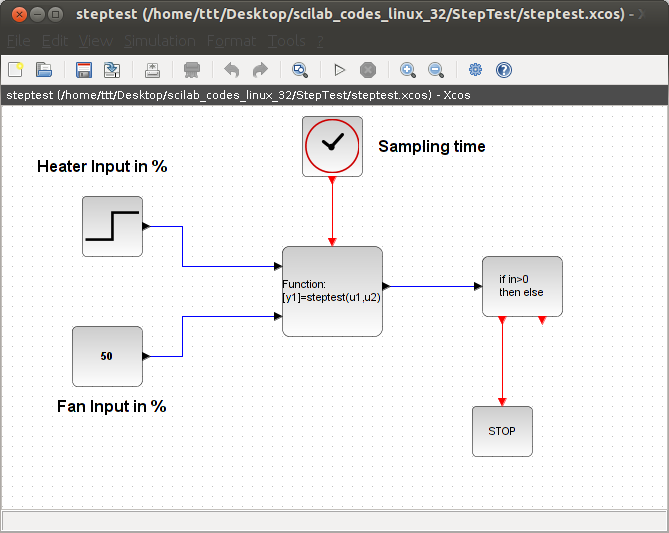The width and height of the screenshot is (669, 533).
Task: Click the print diagram icon
Action: (x=152, y=70)
